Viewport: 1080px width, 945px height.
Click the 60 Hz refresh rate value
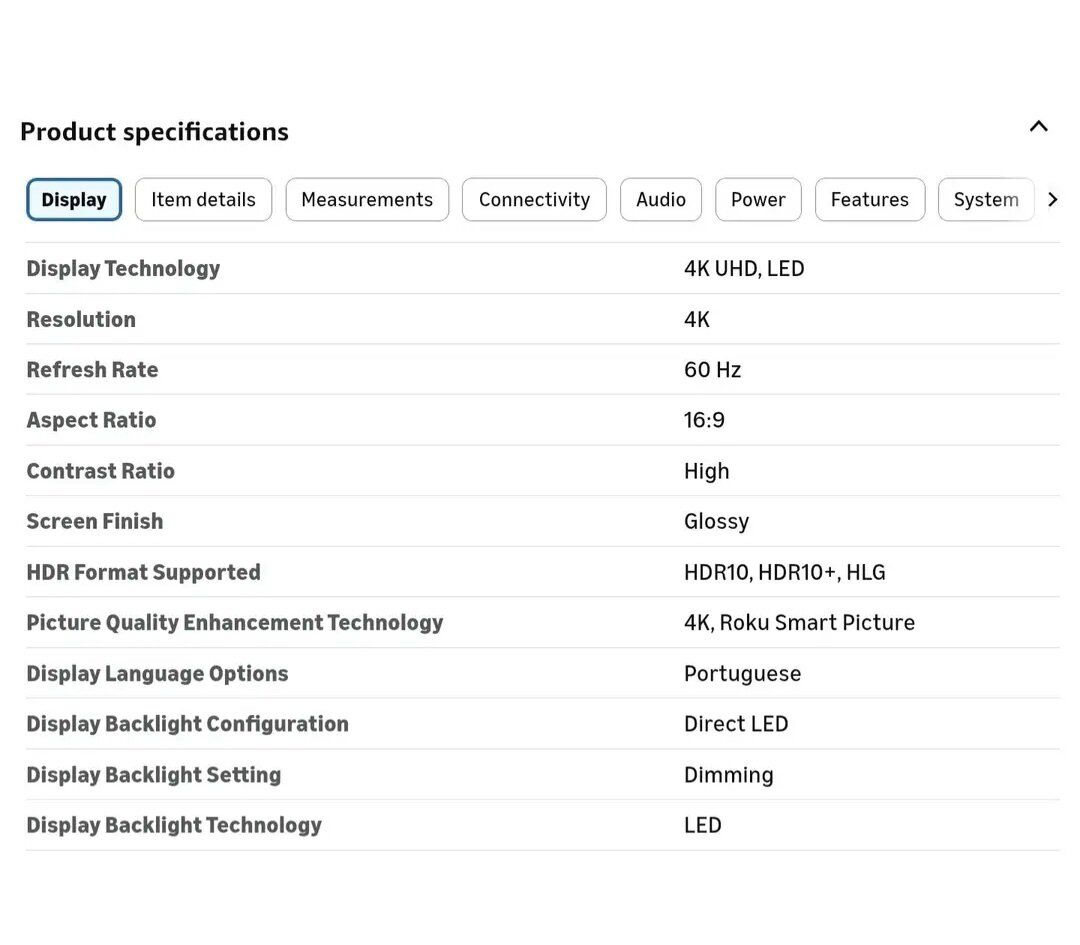tap(712, 370)
